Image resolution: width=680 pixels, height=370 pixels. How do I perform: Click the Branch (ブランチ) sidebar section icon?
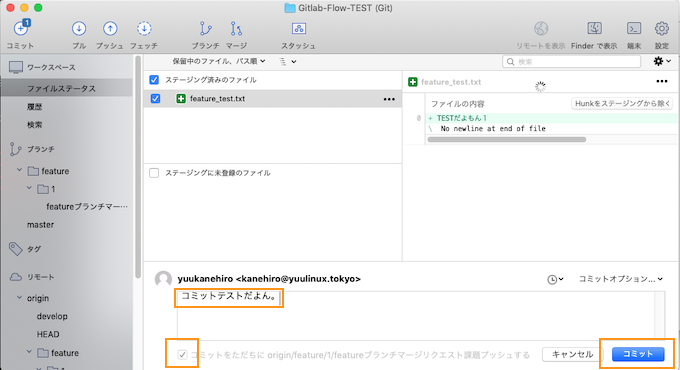[15, 149]
